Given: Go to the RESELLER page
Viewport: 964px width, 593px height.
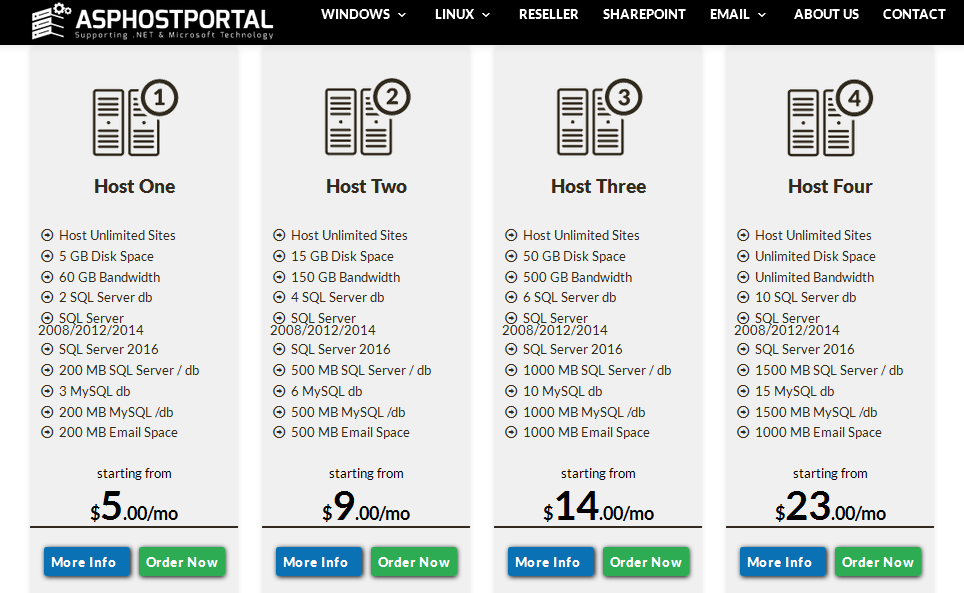Looking at the screenshot, I should 548,14.
